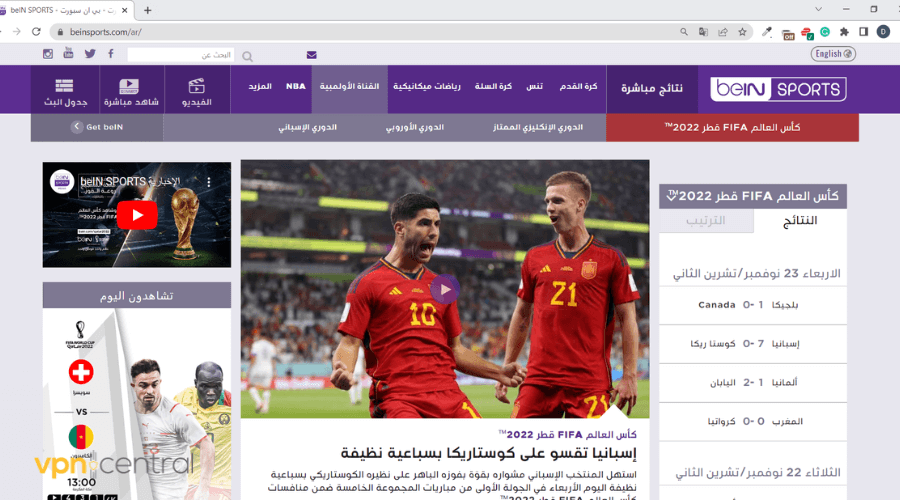Select القناة الأولمبية menu item
Viewport: 900px width, 500px height.
350,87
